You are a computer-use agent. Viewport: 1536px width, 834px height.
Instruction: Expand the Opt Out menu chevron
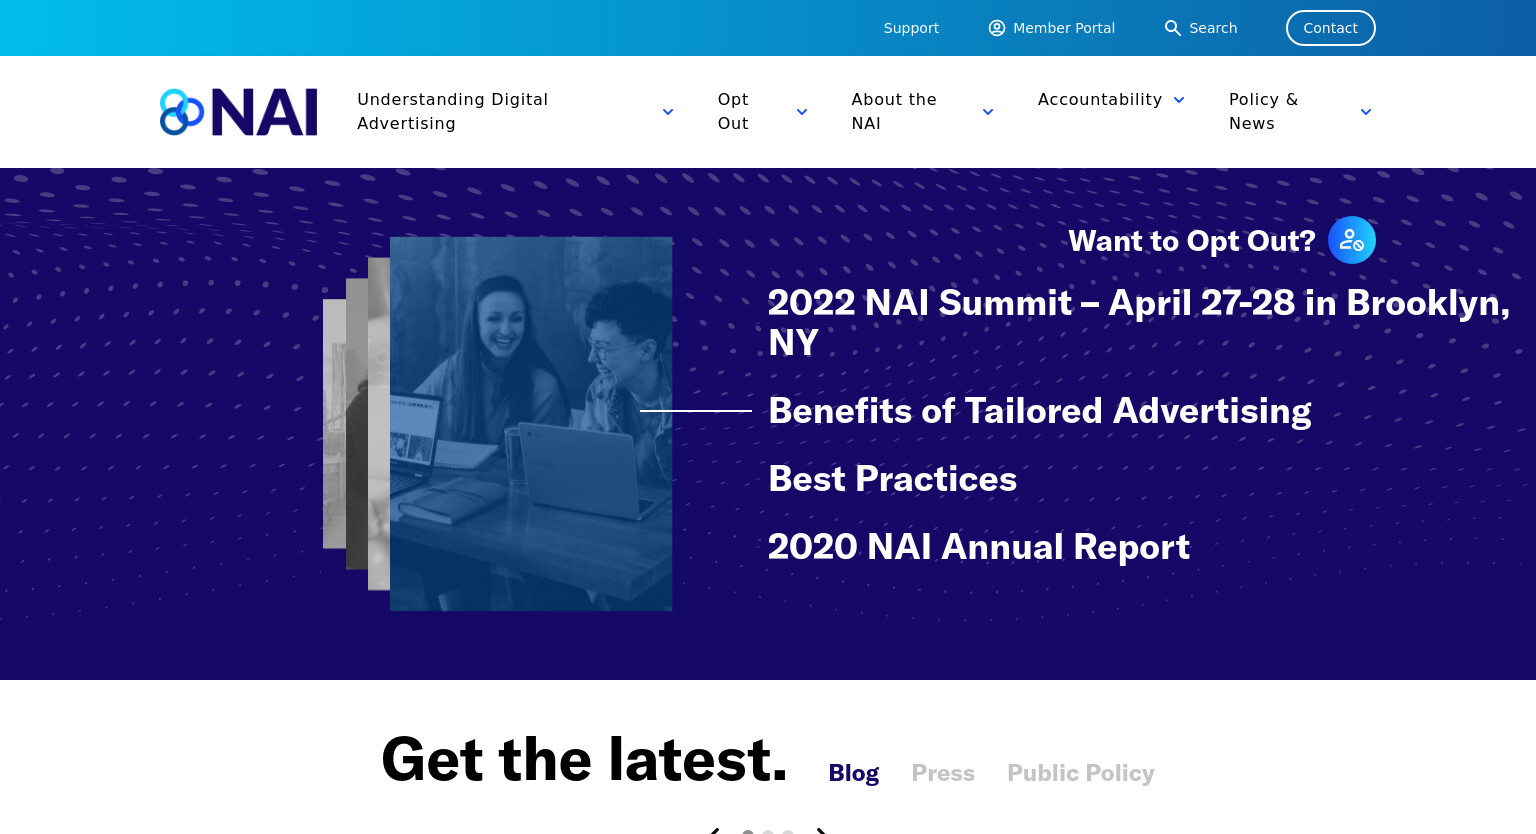(802, 112)
